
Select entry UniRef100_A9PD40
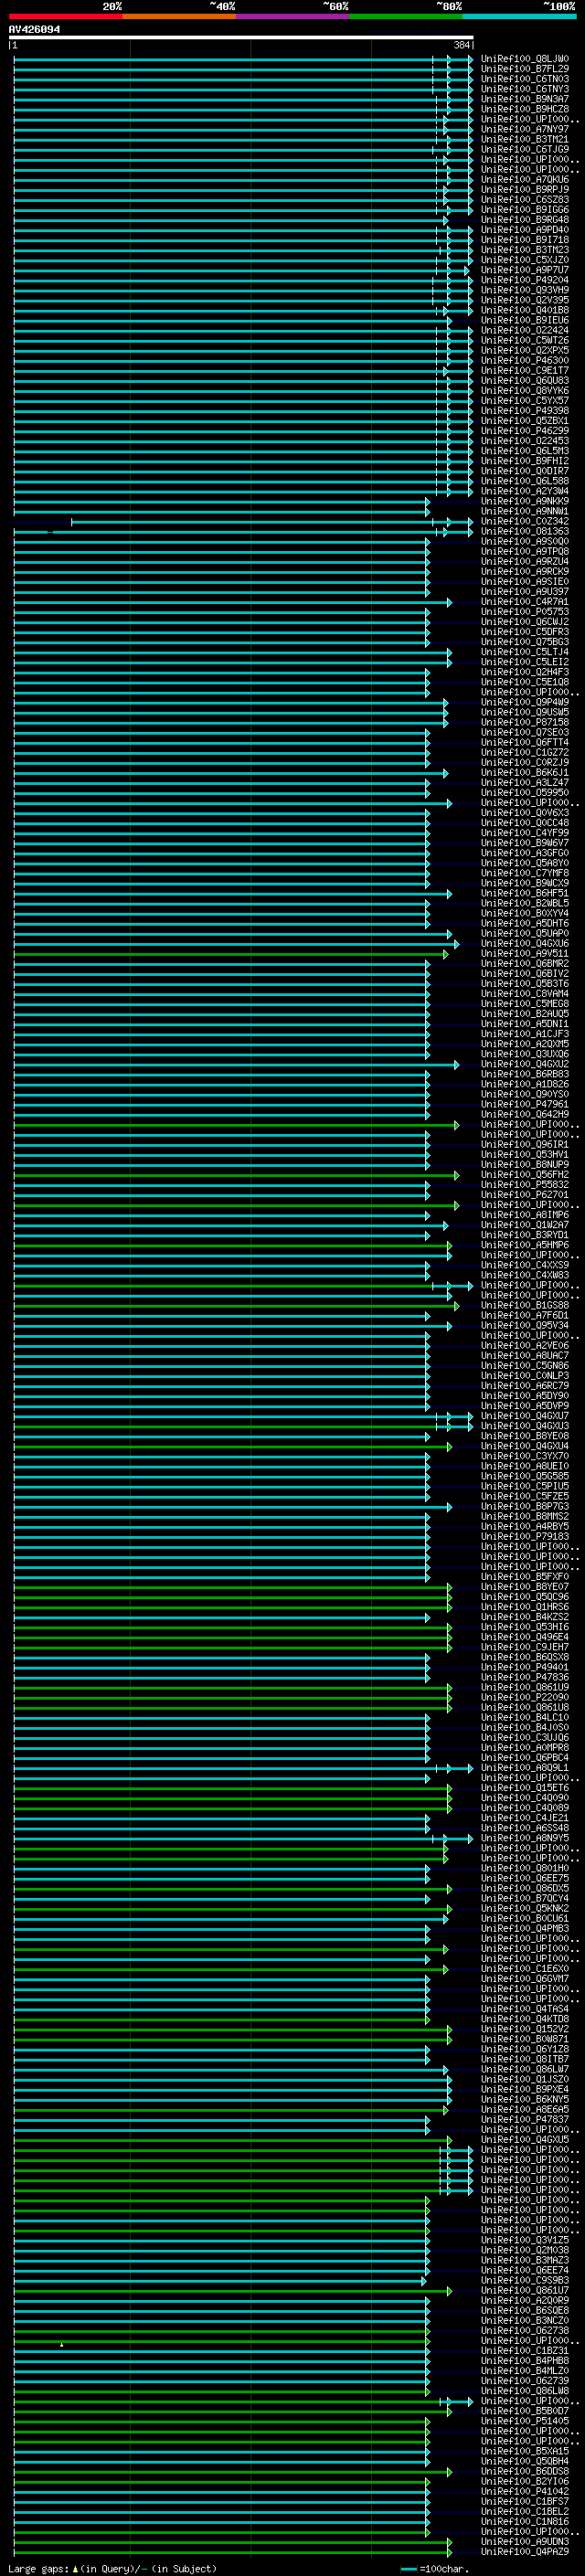click(x=525, y=230)
